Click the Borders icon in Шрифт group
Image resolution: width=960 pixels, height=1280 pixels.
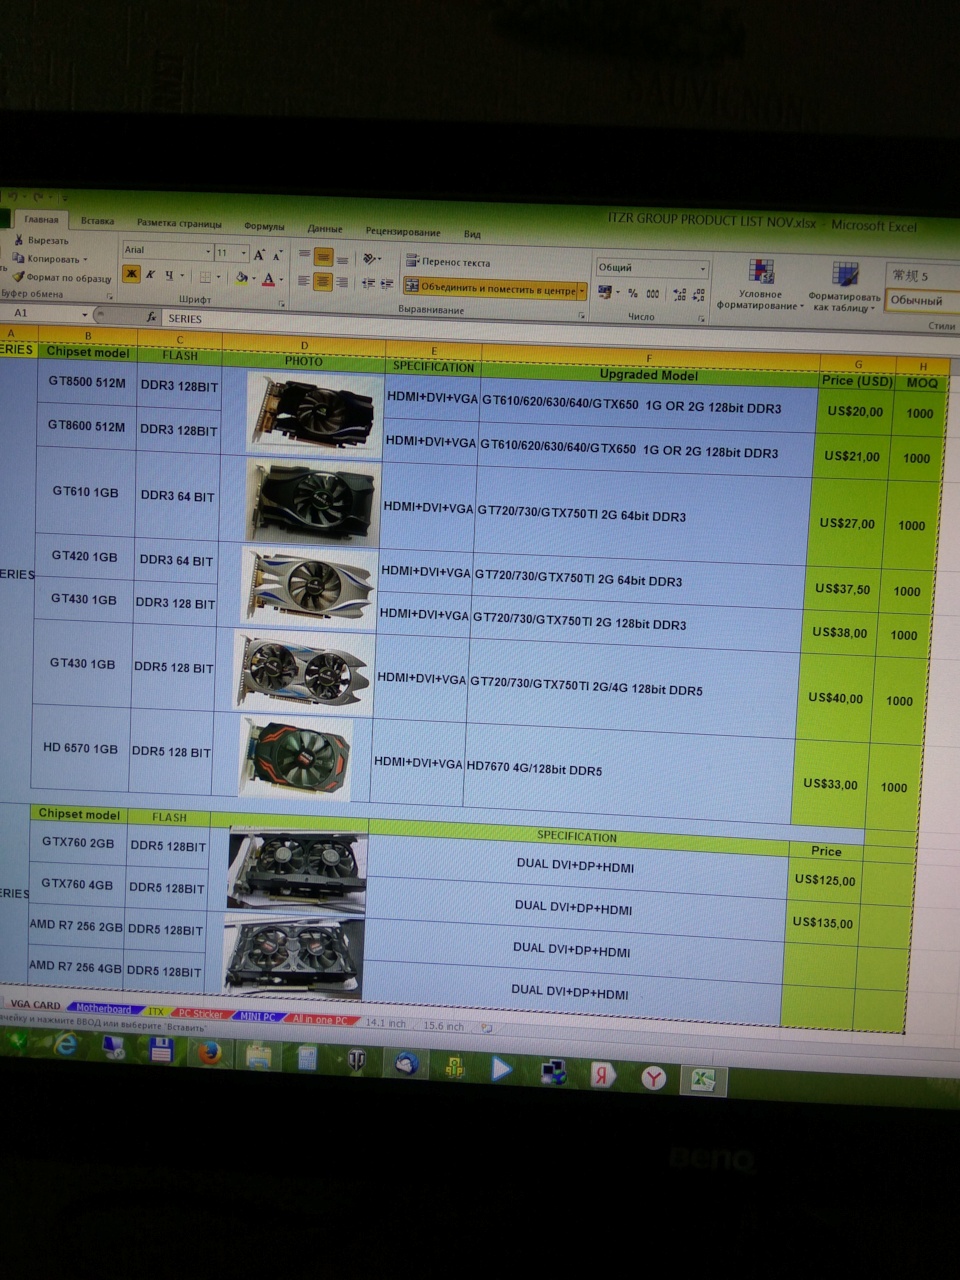204,276
